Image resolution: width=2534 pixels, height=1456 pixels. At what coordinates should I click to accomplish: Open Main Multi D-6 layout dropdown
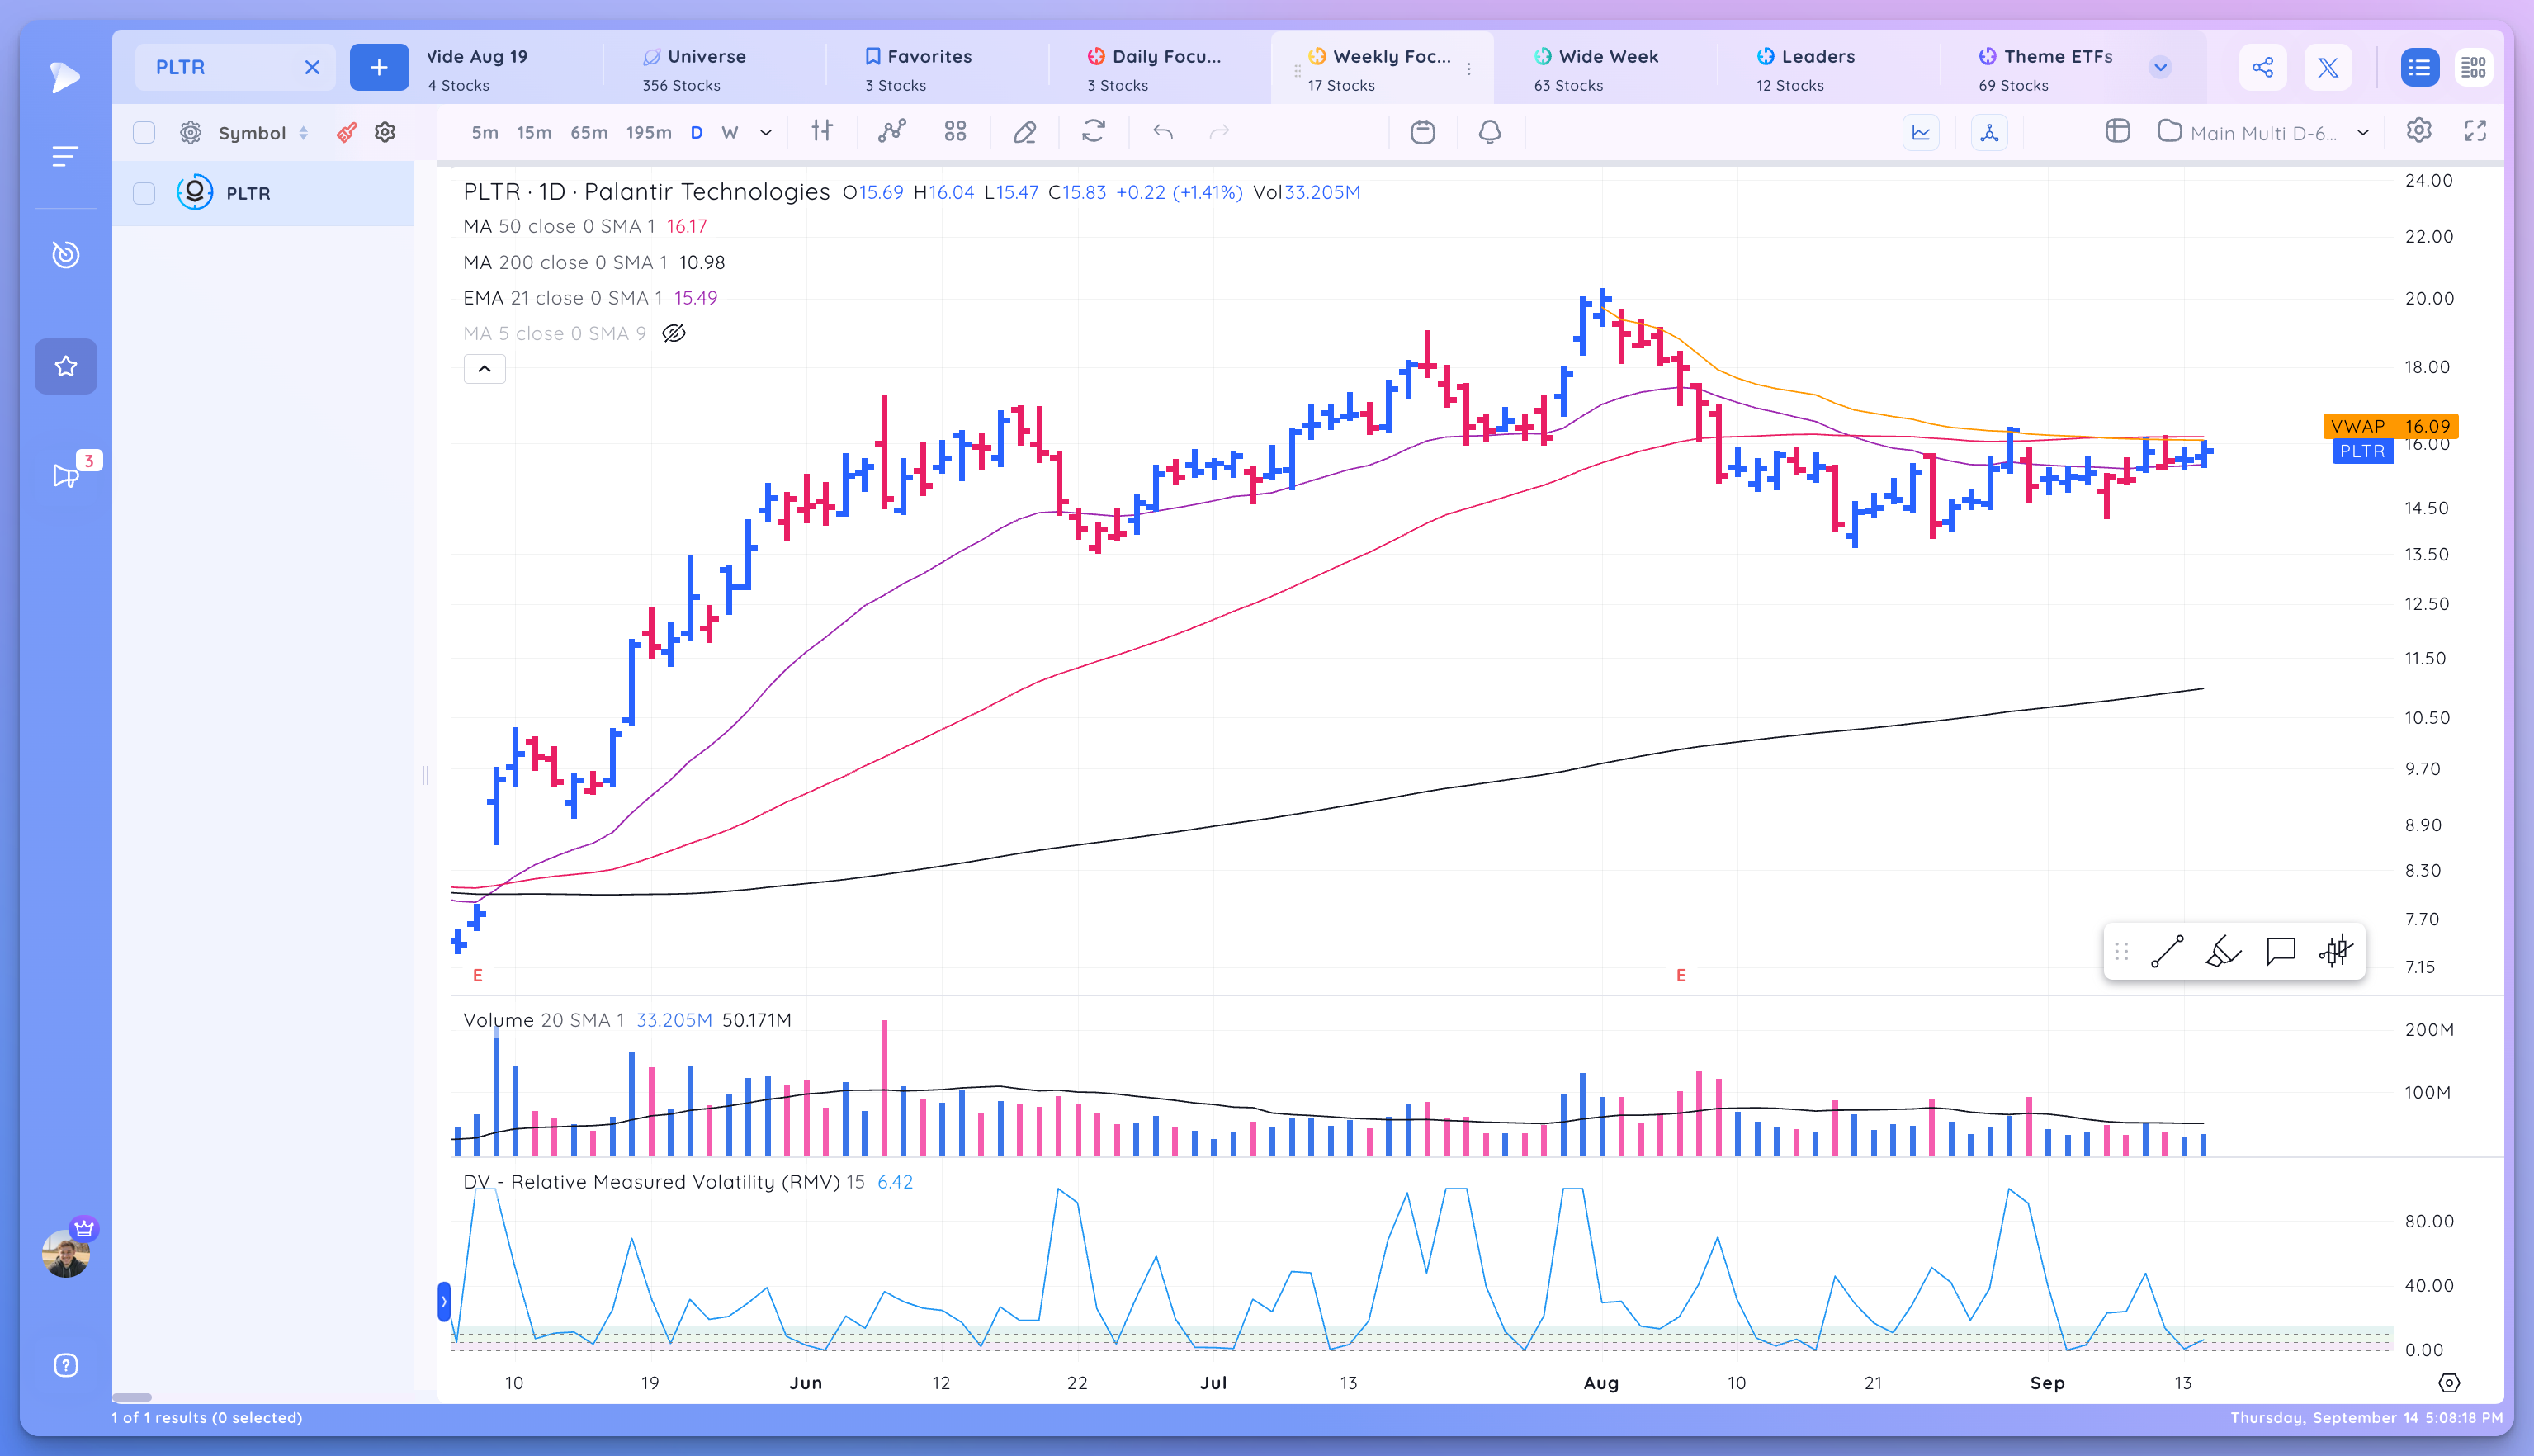point(2265,132)
